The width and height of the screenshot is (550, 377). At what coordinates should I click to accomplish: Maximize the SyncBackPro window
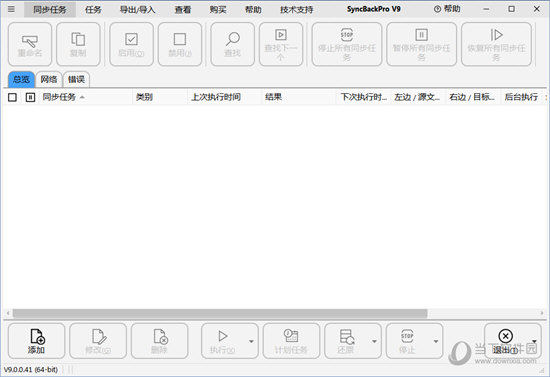[511, 9]
